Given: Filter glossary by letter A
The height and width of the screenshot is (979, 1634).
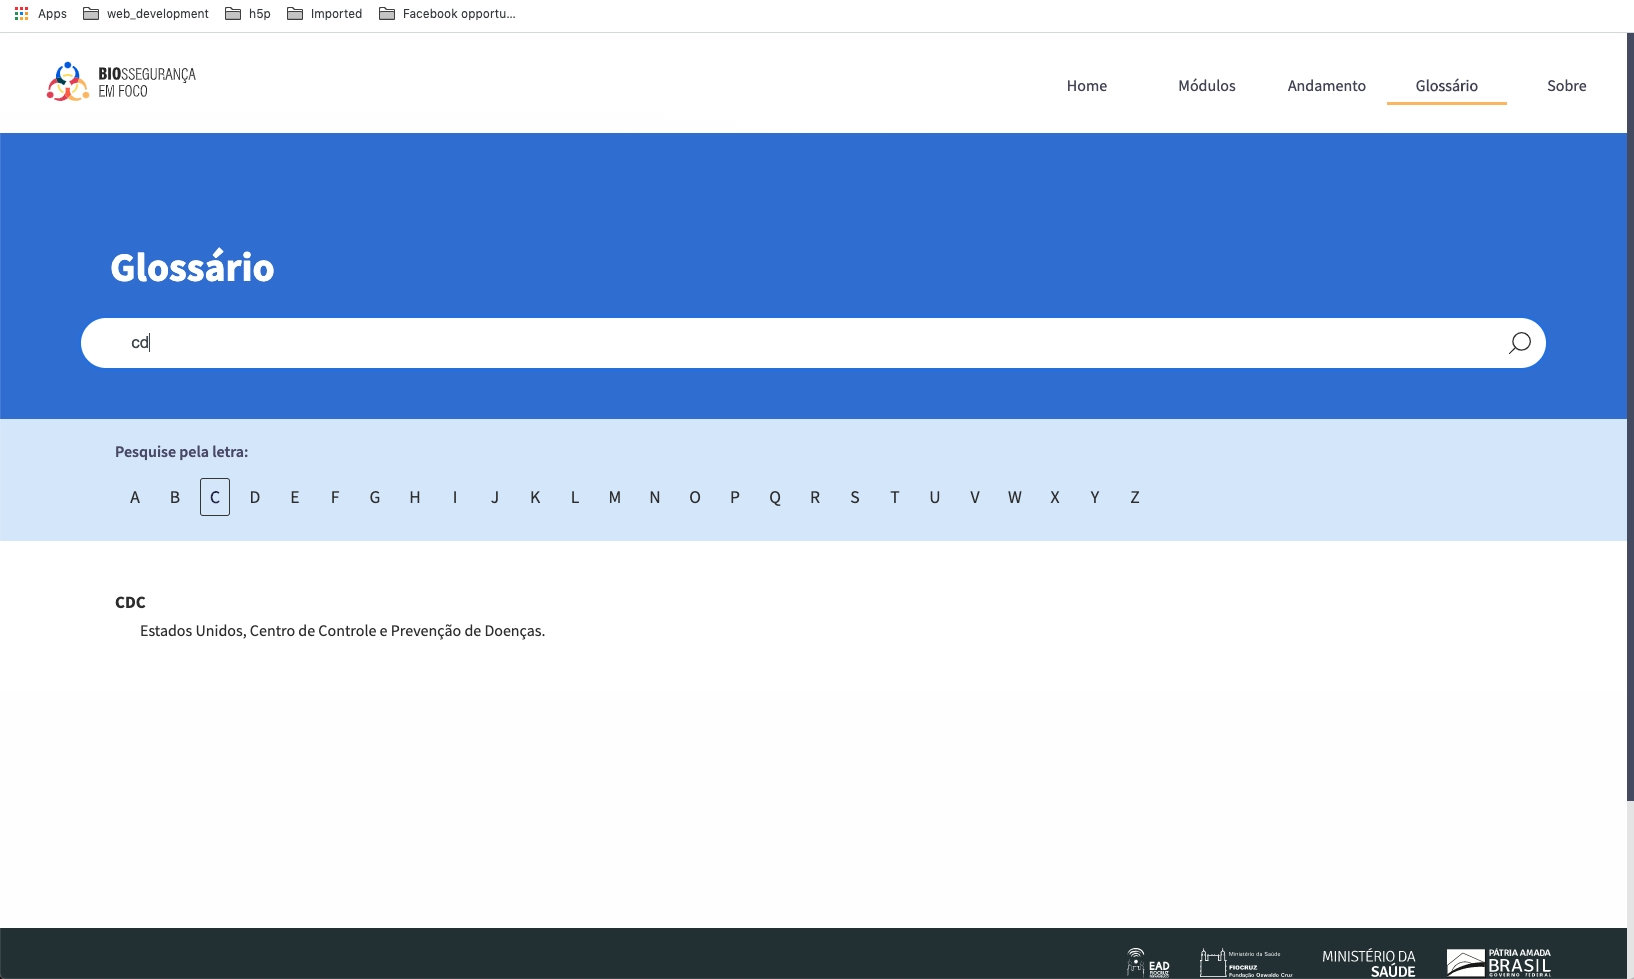Looking at the screenshot, I should (135, 497).
